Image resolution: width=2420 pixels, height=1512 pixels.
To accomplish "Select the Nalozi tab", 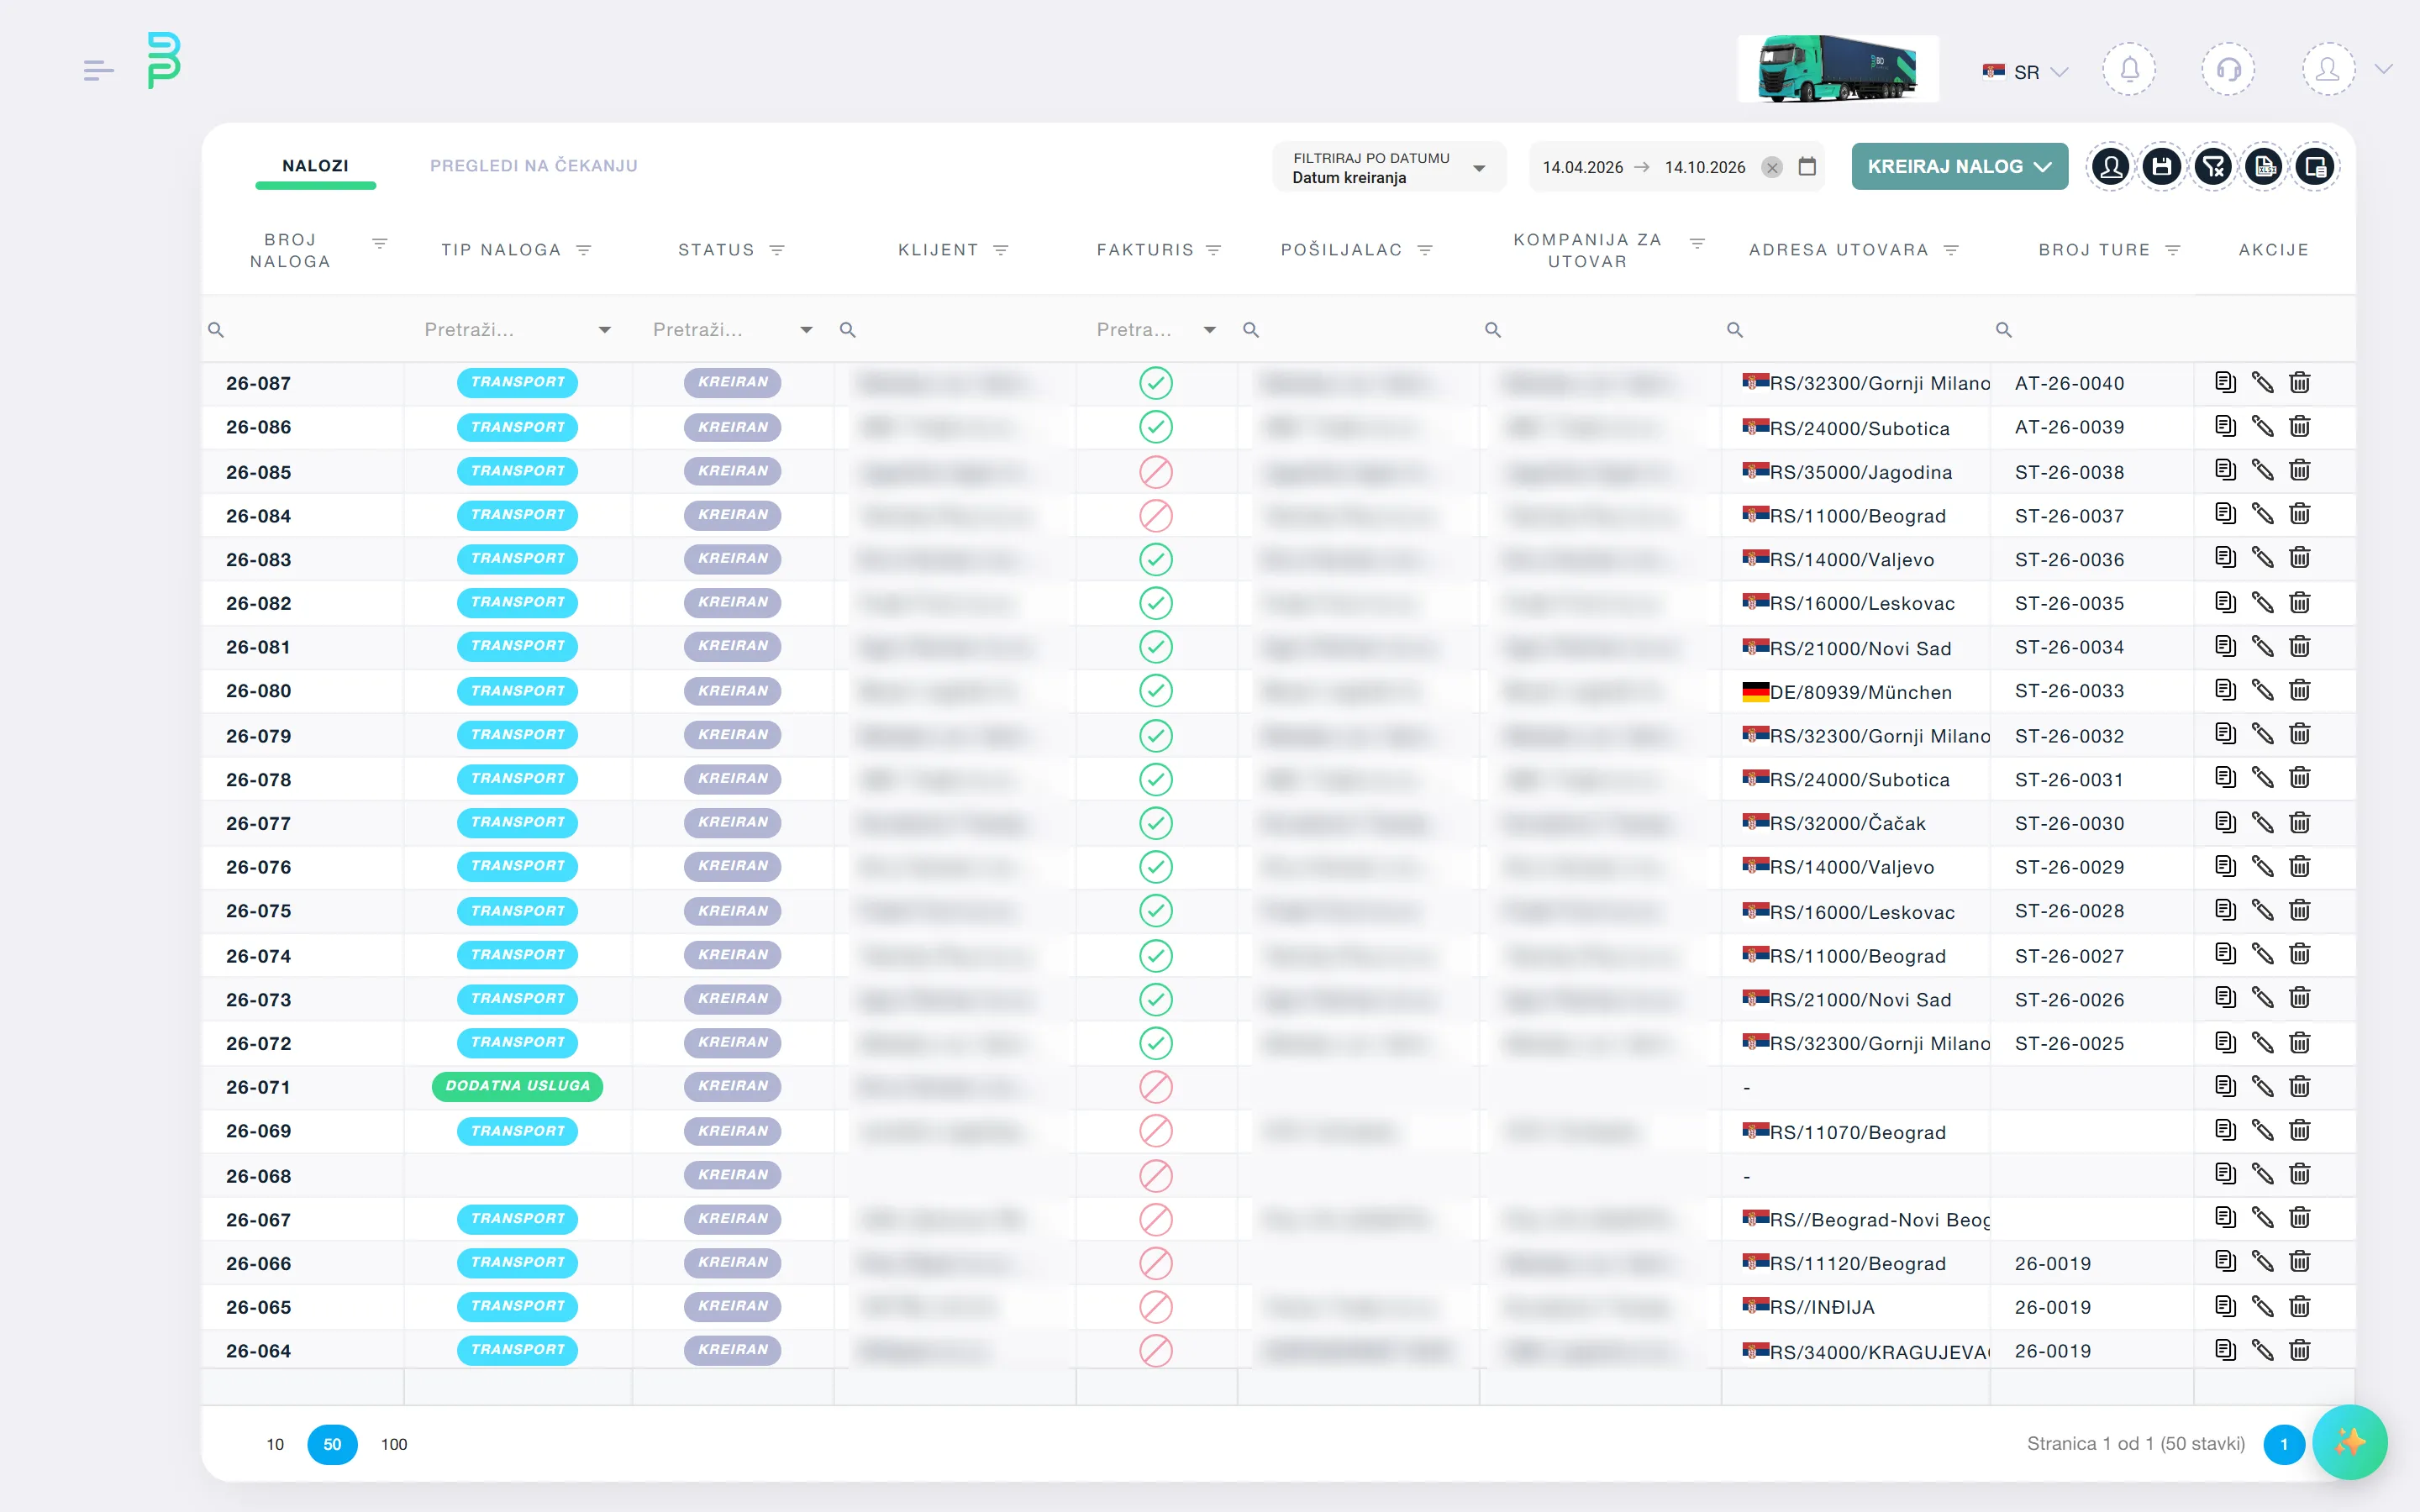I will 315,166.
